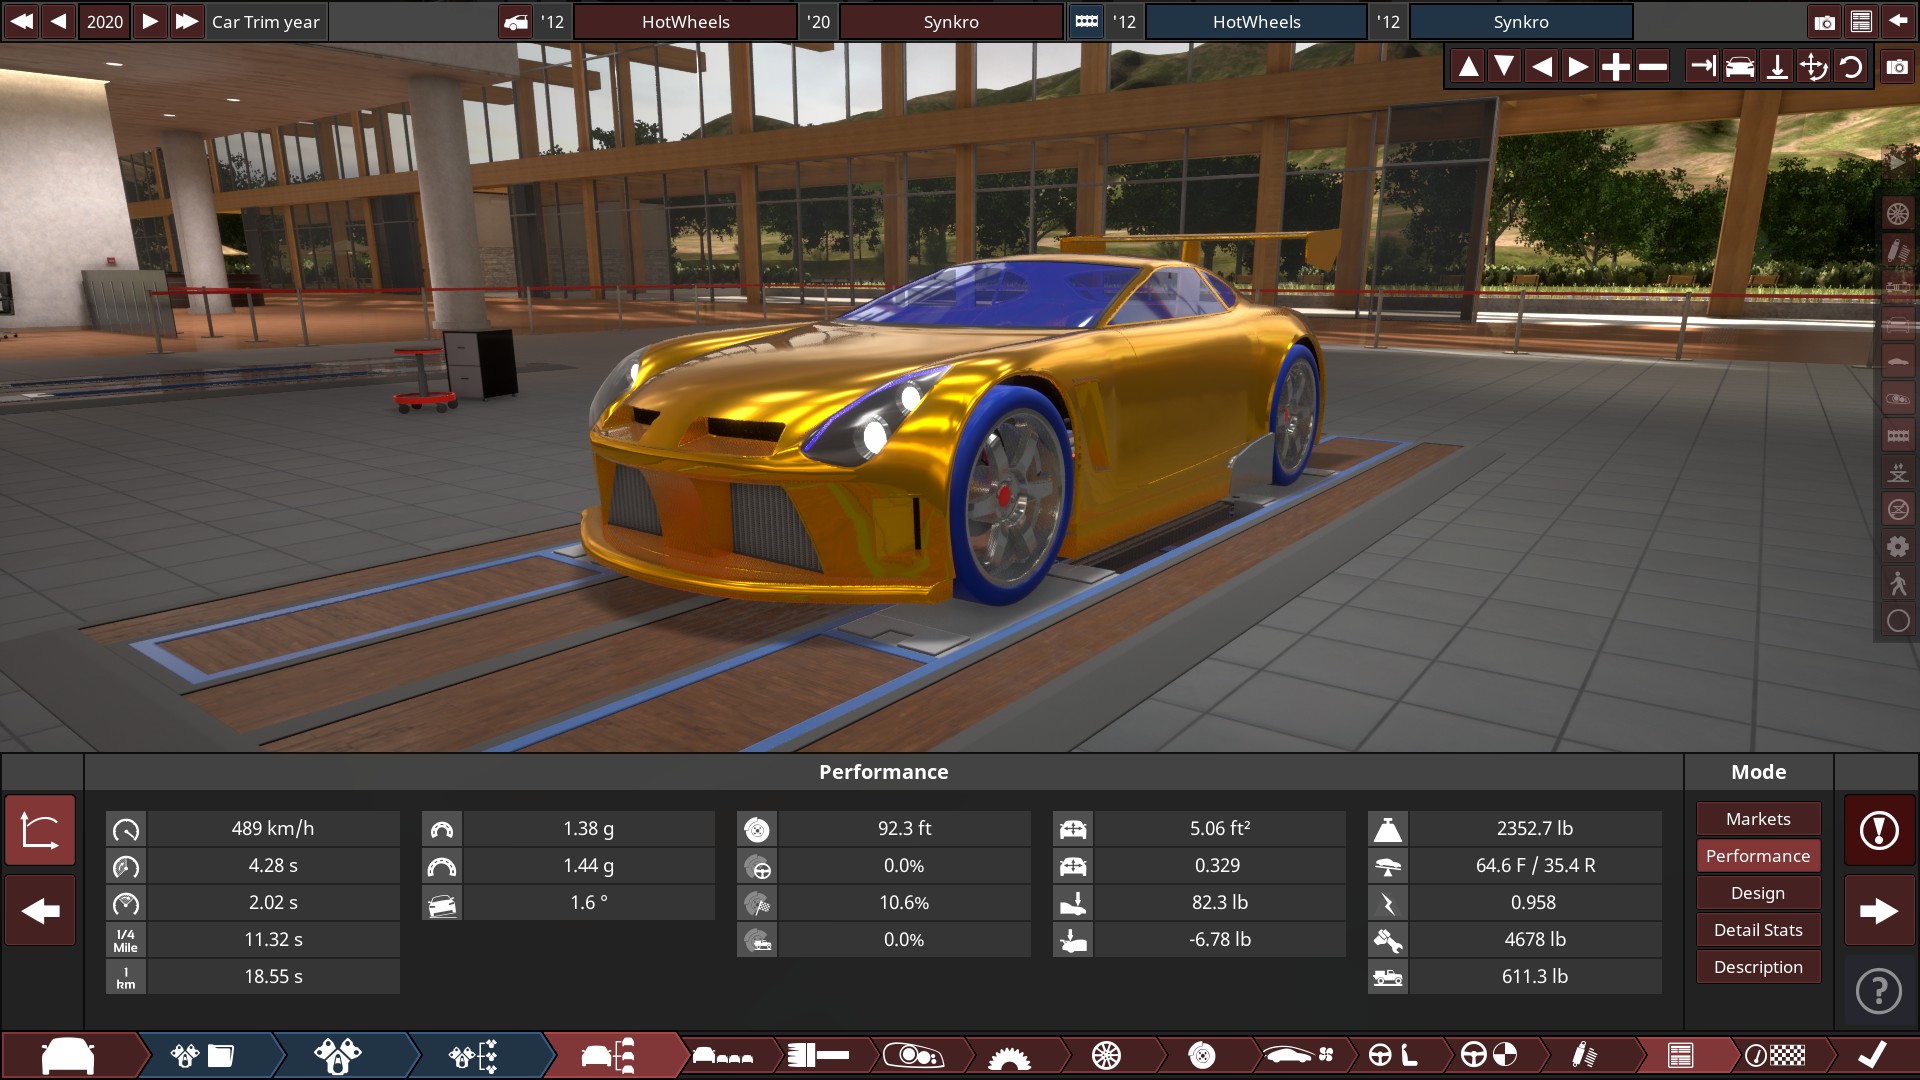The image size is (1920, 1080).
Task: Click the reset rotation icon in camera toolbar
Action: (1851, 67)
